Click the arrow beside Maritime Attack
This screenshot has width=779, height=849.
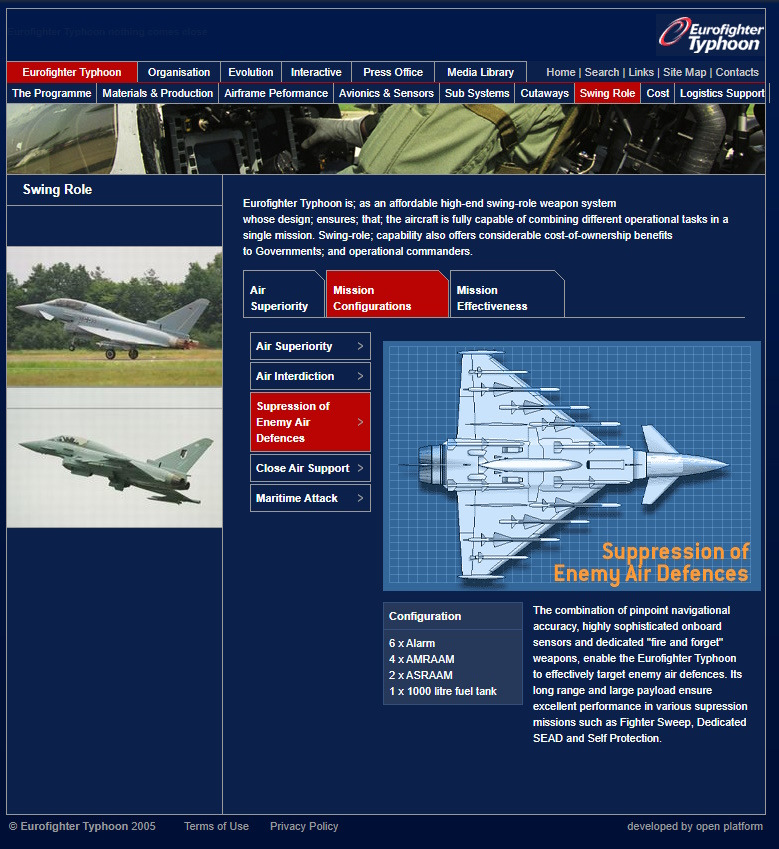click(360, 498)
